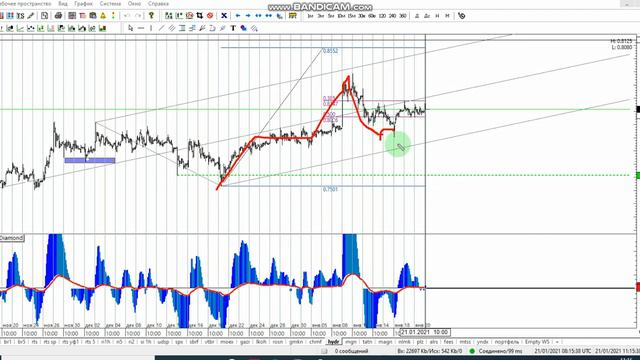Image resolution: width=640 pixels, height=360 pixels.
Task: Open the Справка menu
Action: coord(158,4)
